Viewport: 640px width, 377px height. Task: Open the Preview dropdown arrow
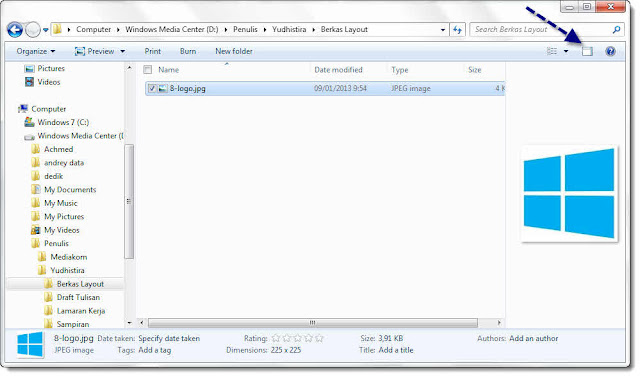pos(122,51)
